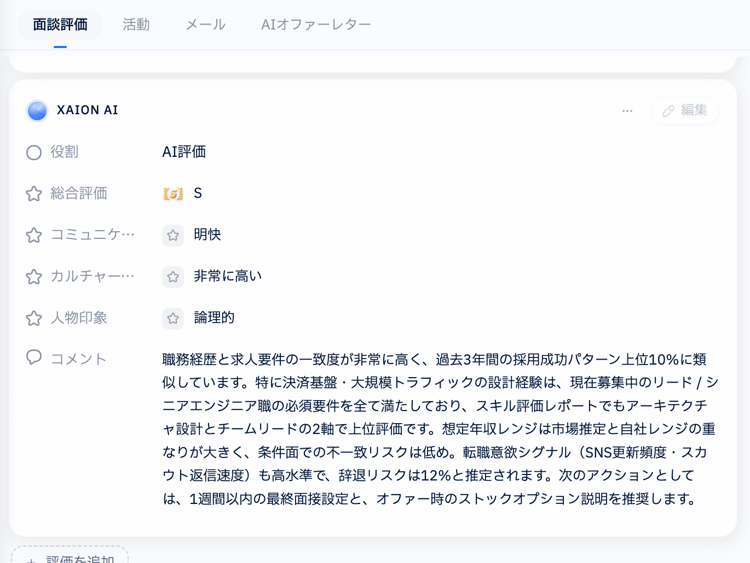
Task: Click the star icon beside コミュニケ…
Action: pyautogui.click(x=34, y=235)
